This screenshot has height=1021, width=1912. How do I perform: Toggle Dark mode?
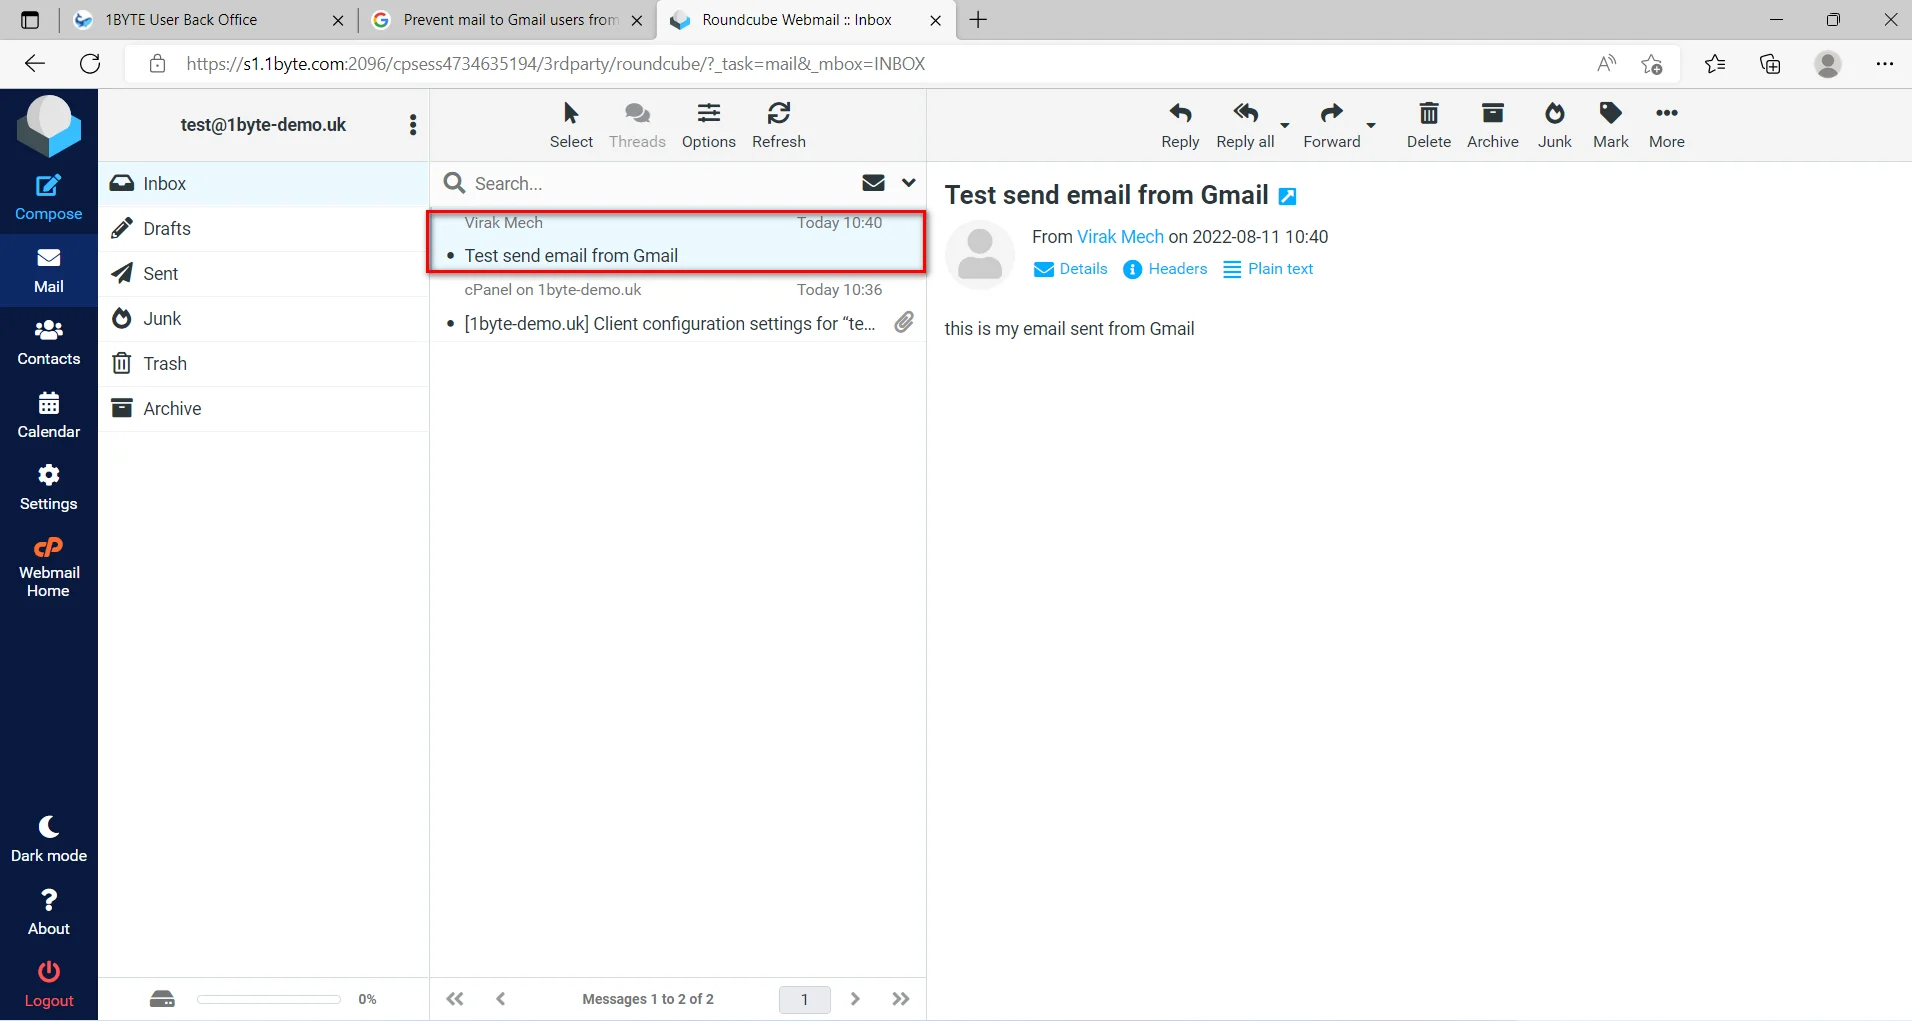click(x=48, y=839)
